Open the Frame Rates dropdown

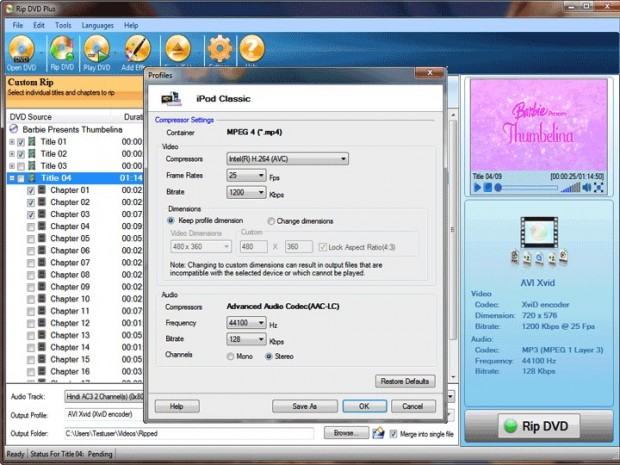[x=246, y=175]
